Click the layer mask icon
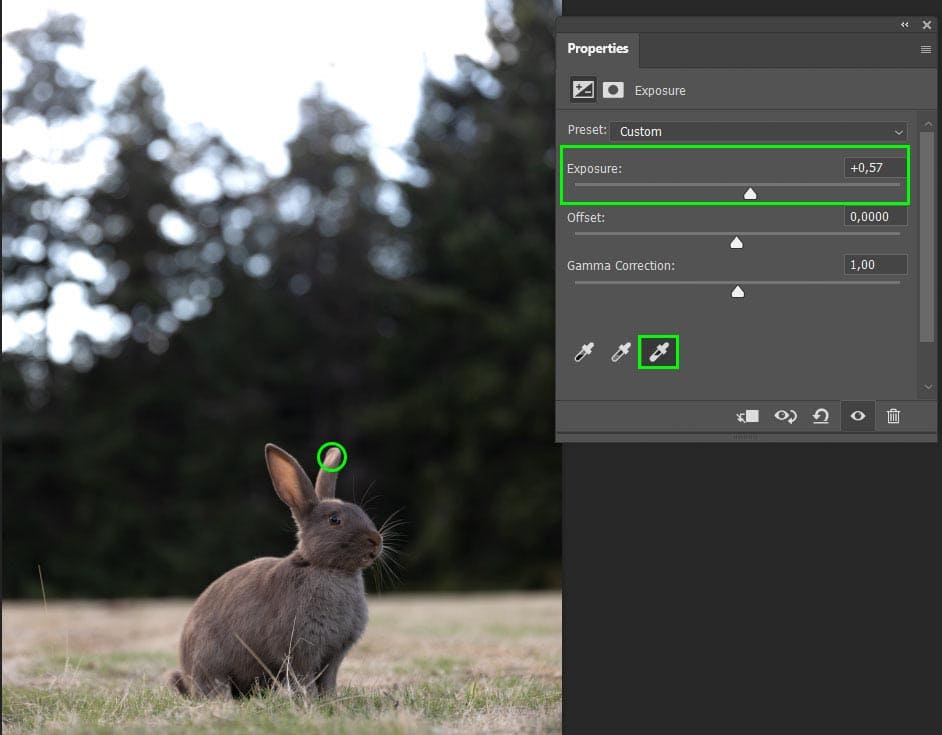 click(613, 90)
